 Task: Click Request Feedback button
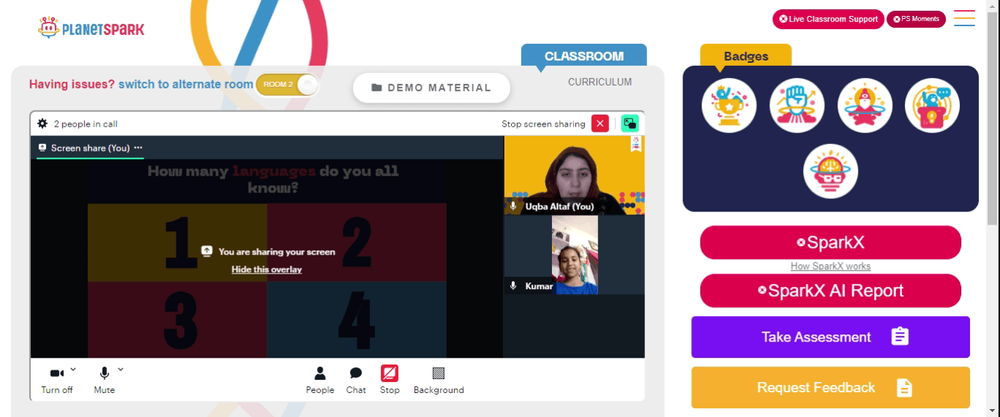point(830,388)
